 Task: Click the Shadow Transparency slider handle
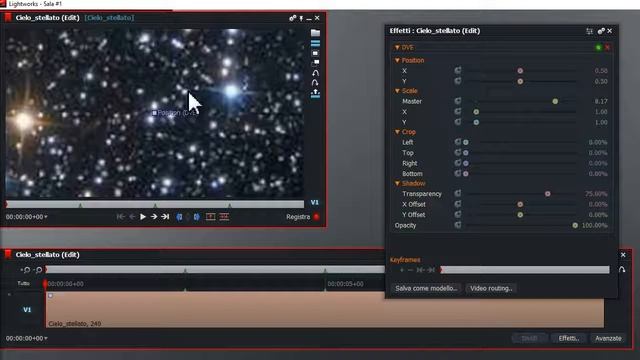(x=548, y=194)
